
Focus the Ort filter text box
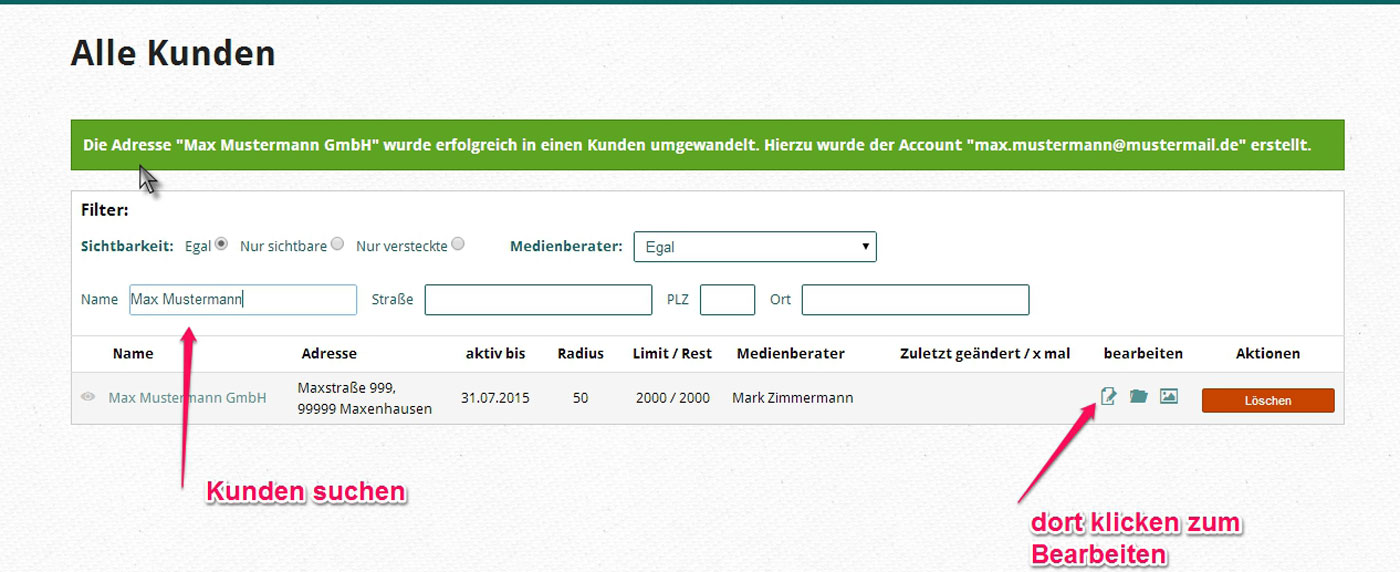point(915,300)
